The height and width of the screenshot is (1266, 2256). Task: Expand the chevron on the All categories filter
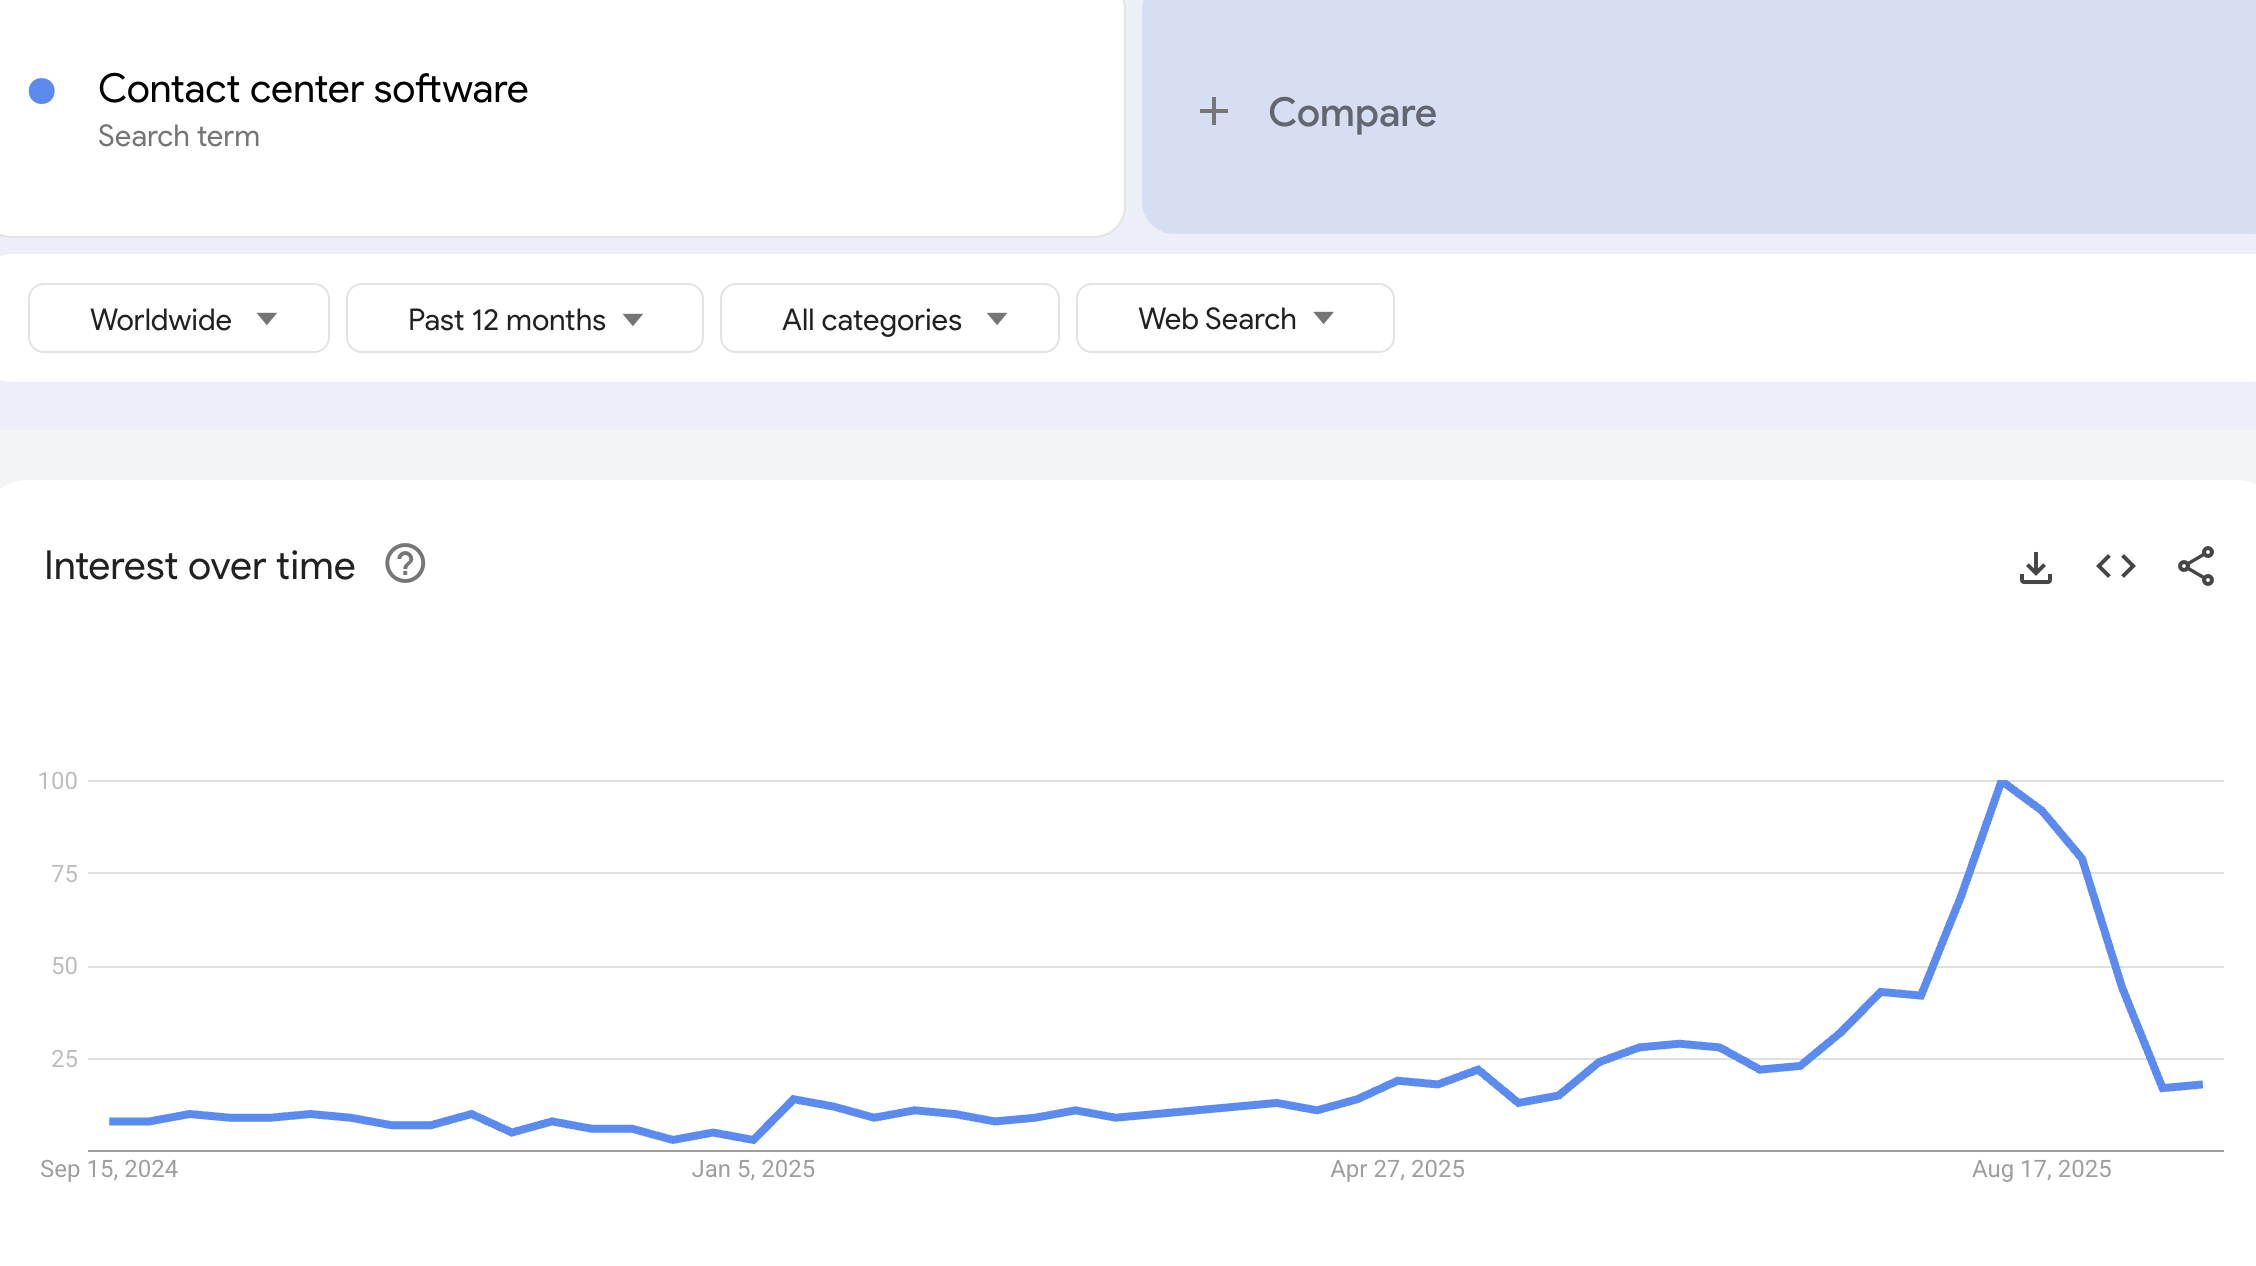(x=996, y=320)
